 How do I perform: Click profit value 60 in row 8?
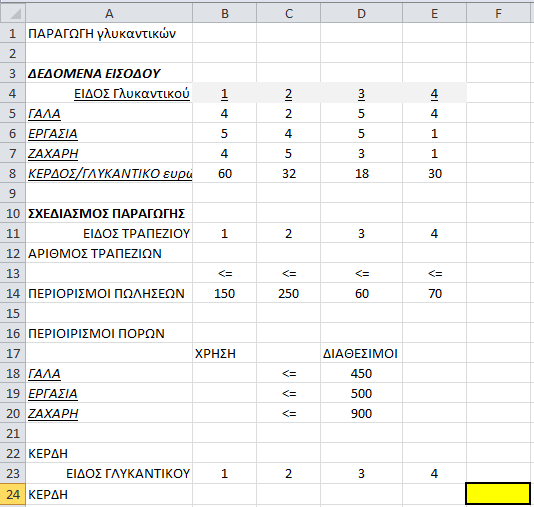pyautogui.click(x=224, y=173)
